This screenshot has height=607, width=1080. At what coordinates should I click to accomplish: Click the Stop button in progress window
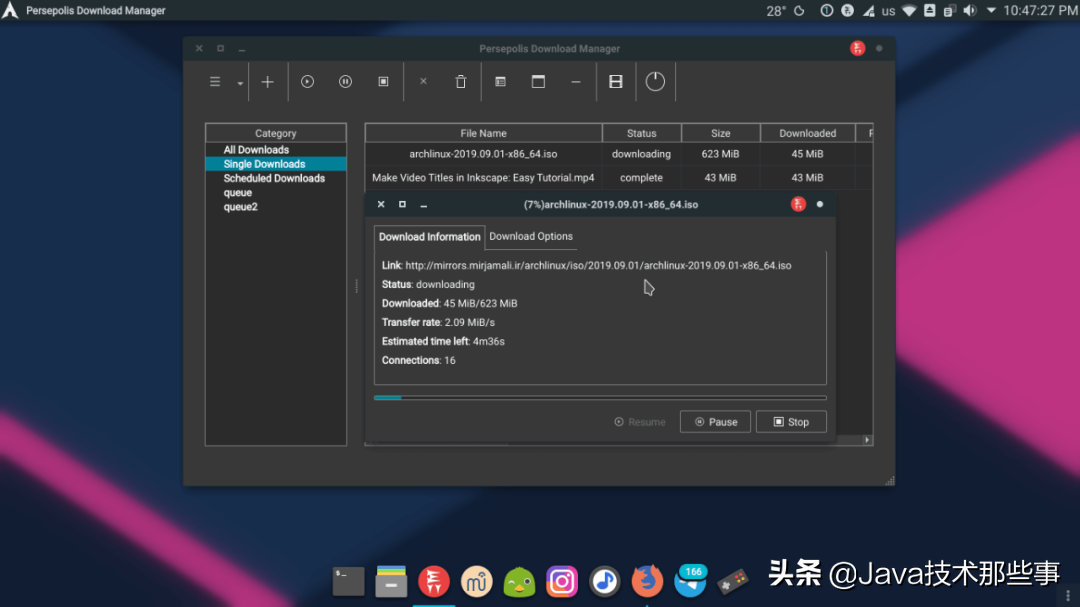[x=791, y=422]
